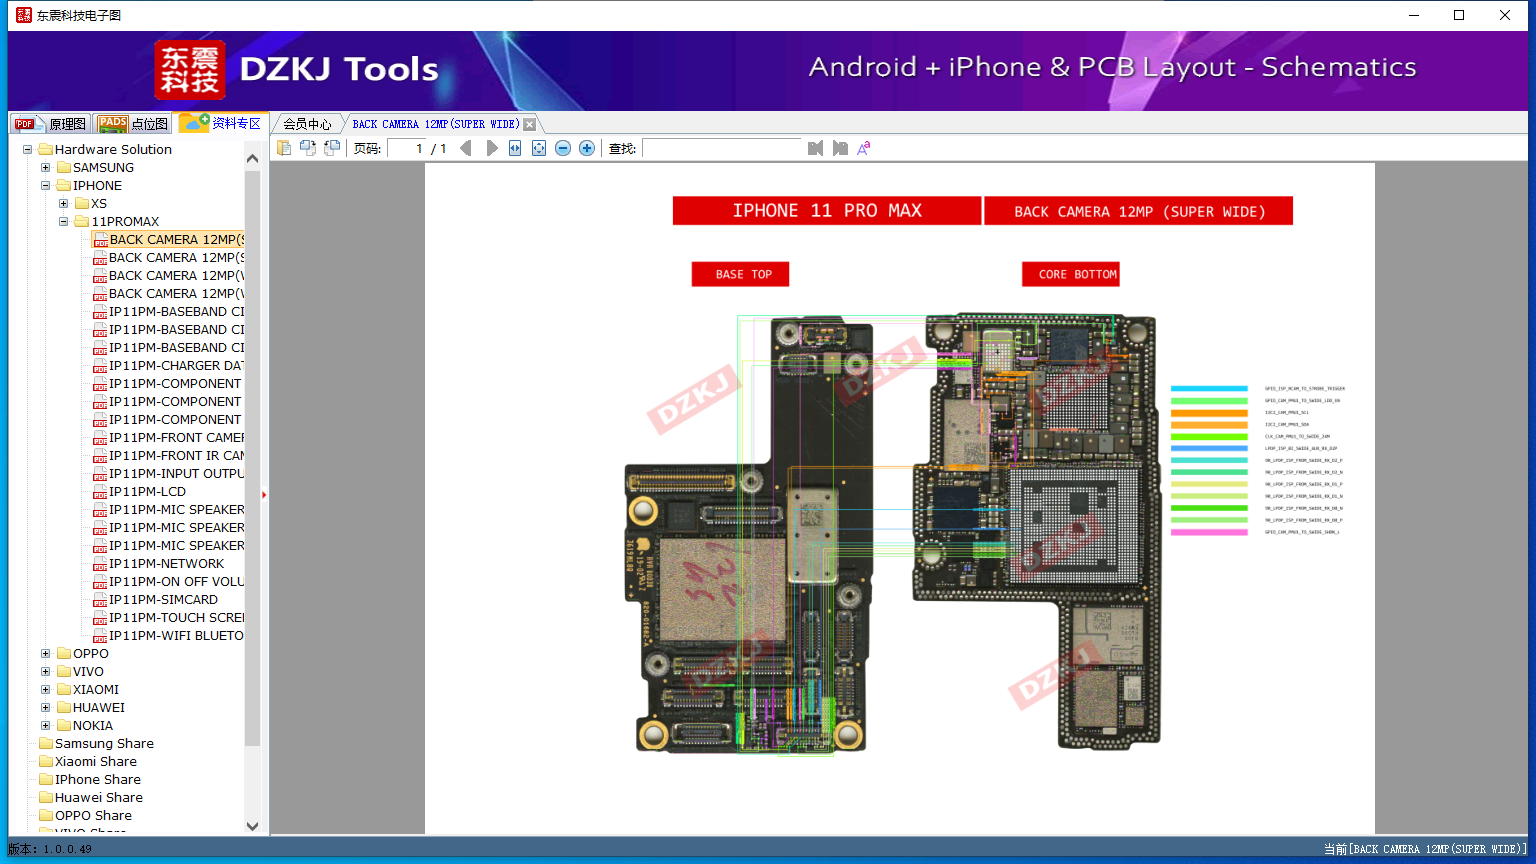This screenshot has width=1536, height=864.
Task: Select the OPPO Share folder
Action: click(x=85, y=816)
